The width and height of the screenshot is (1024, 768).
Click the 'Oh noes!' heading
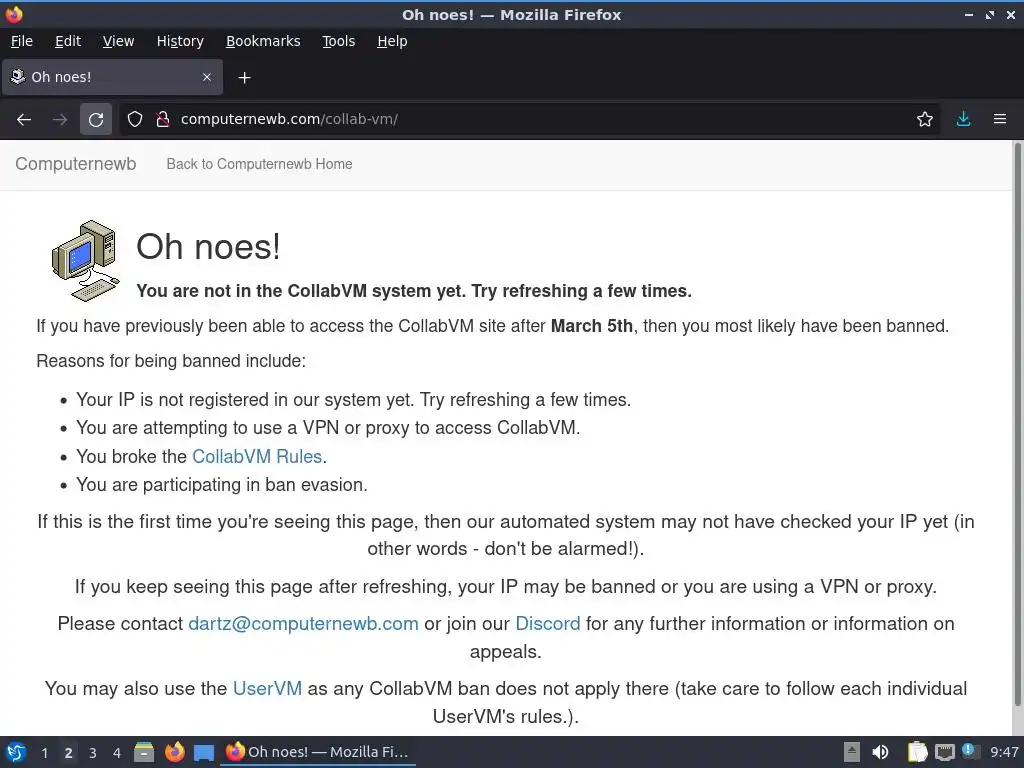click(208, 247)
